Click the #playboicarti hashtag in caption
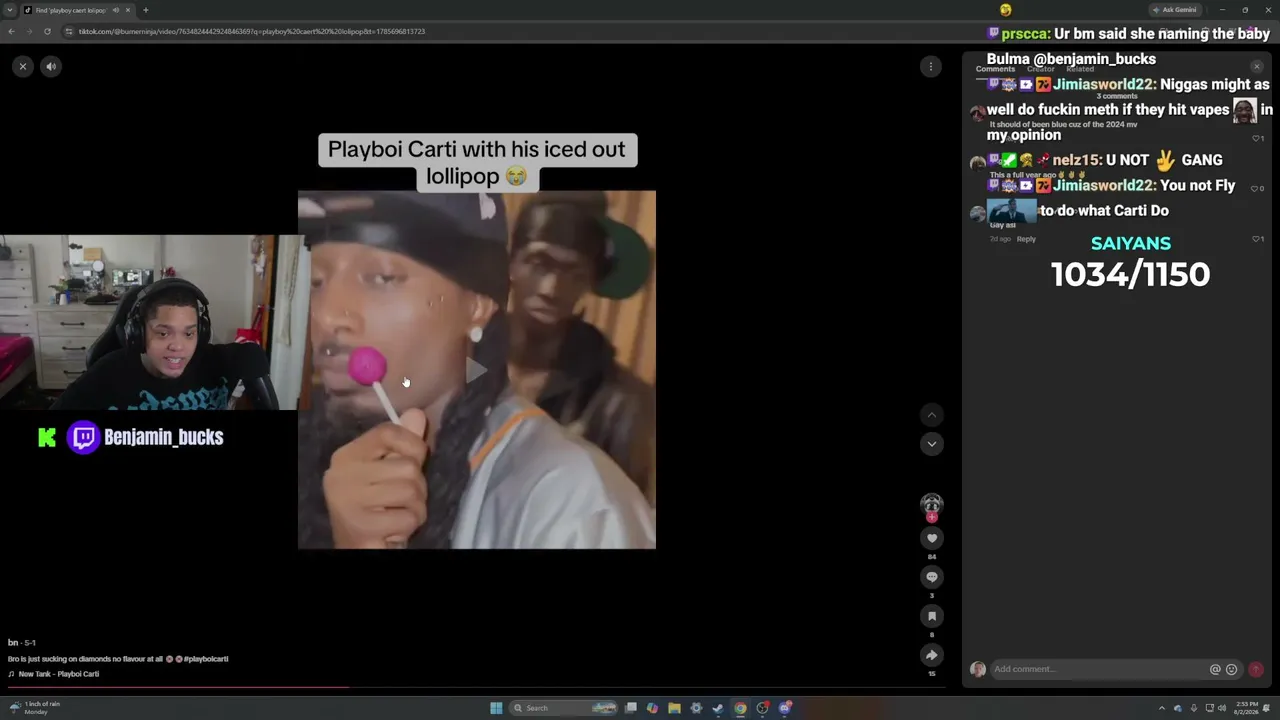Viewport: 1280px width, 720px height. click(204, 659)
